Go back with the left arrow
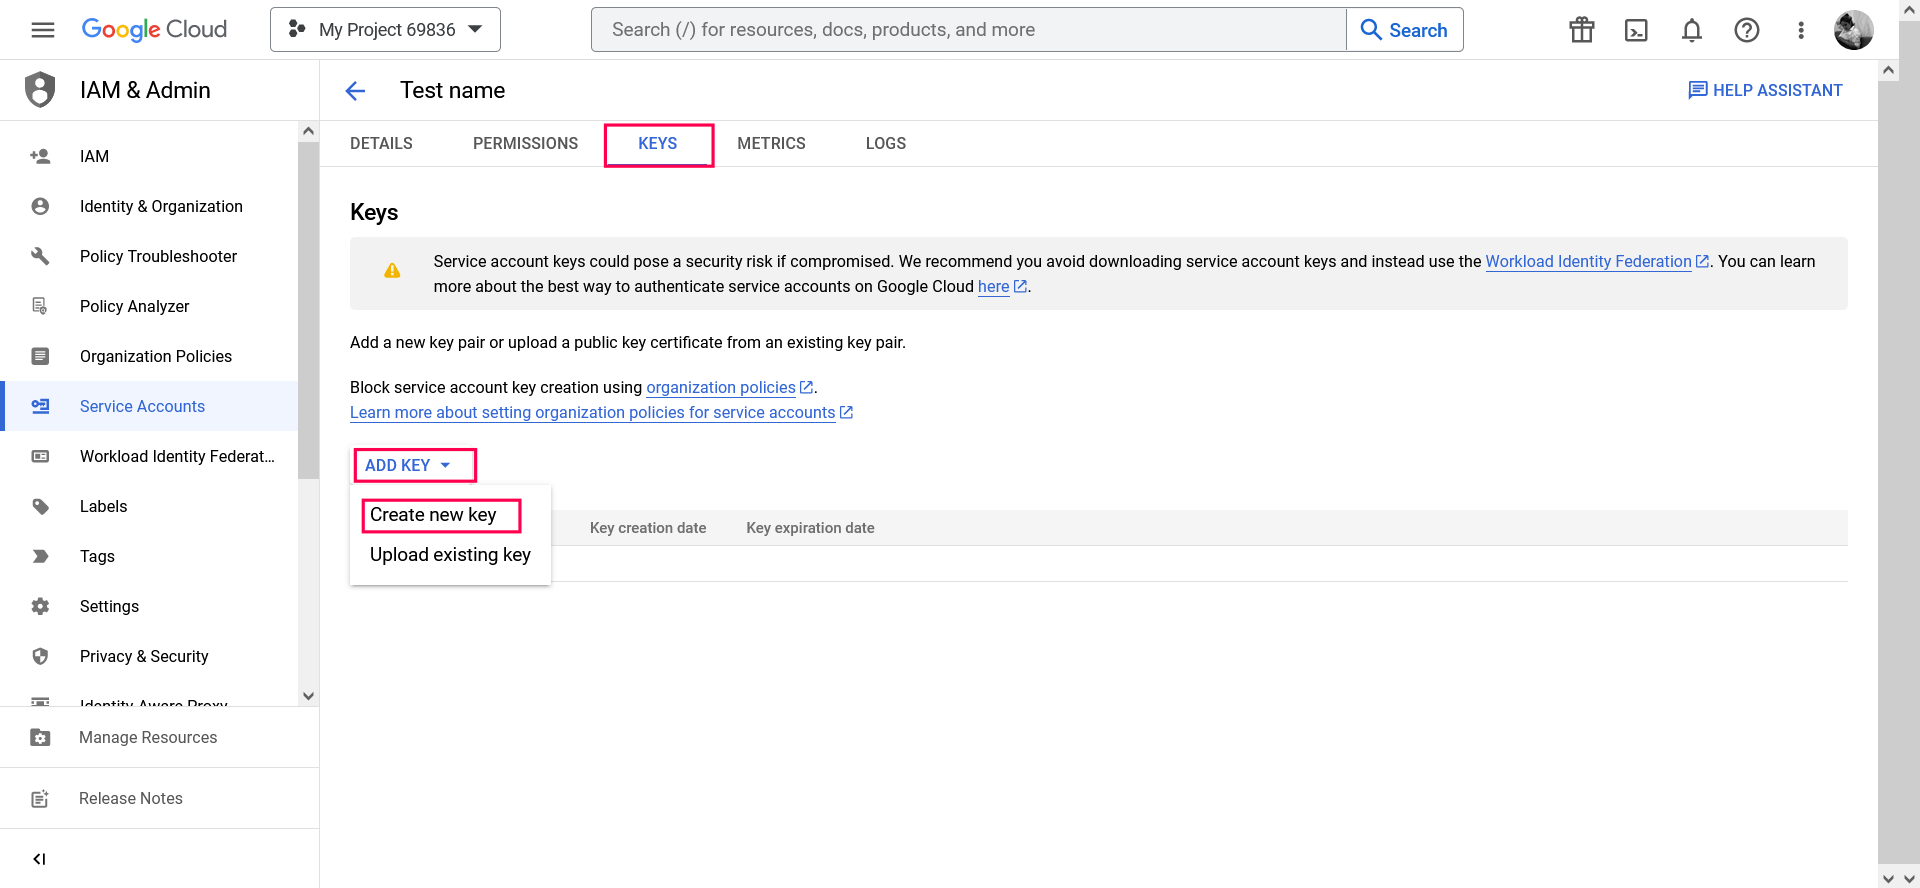Image resolution: width=1920 pixels, height=888 pixels. 355,91
